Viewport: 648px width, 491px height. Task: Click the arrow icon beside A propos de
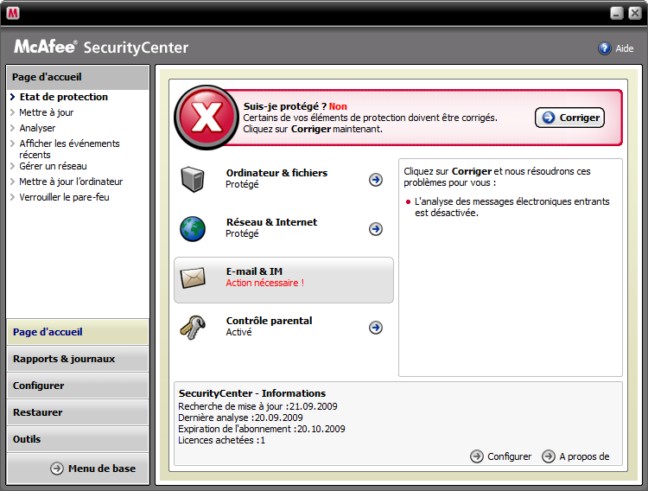pos(548,456)
